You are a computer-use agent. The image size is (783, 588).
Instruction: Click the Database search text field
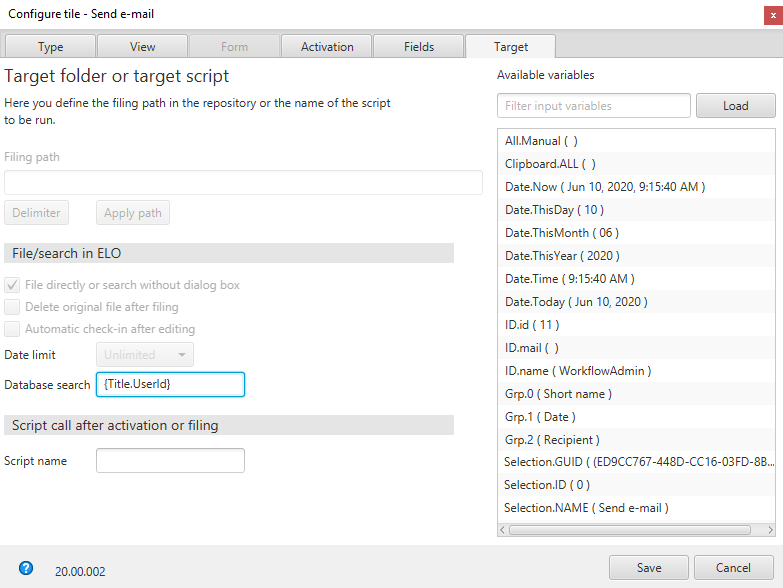(x=170, y=385)
